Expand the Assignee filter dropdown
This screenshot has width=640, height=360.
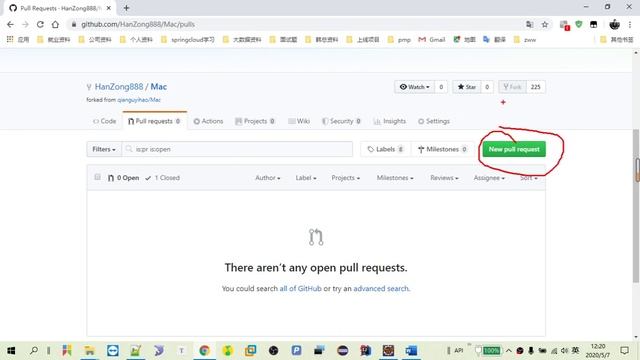489,178
